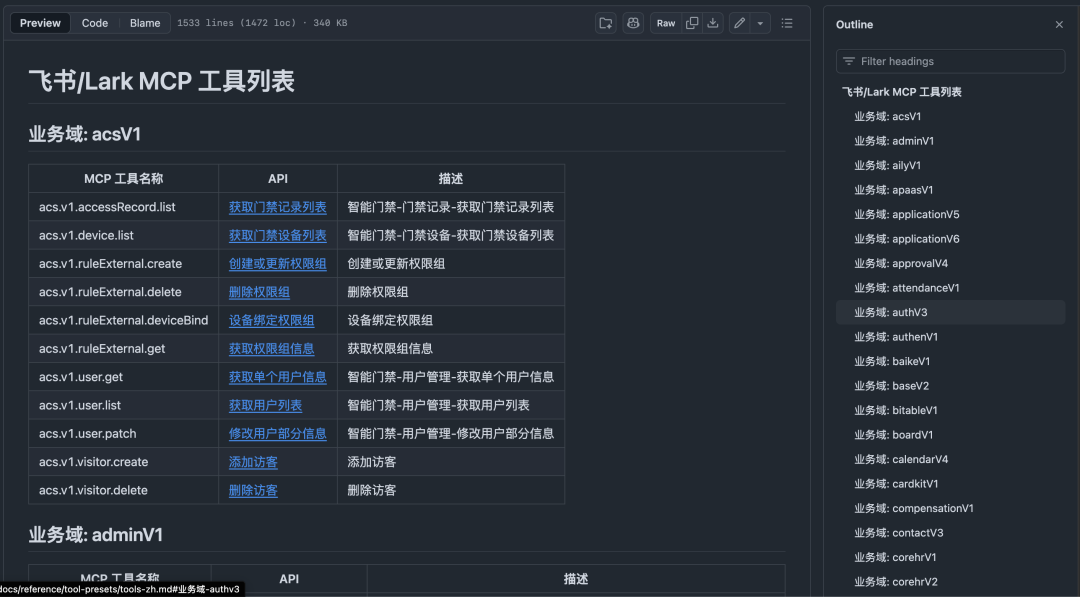Download the raw markdown file
Screen dimensions: 1080x597
coord(712,22)
